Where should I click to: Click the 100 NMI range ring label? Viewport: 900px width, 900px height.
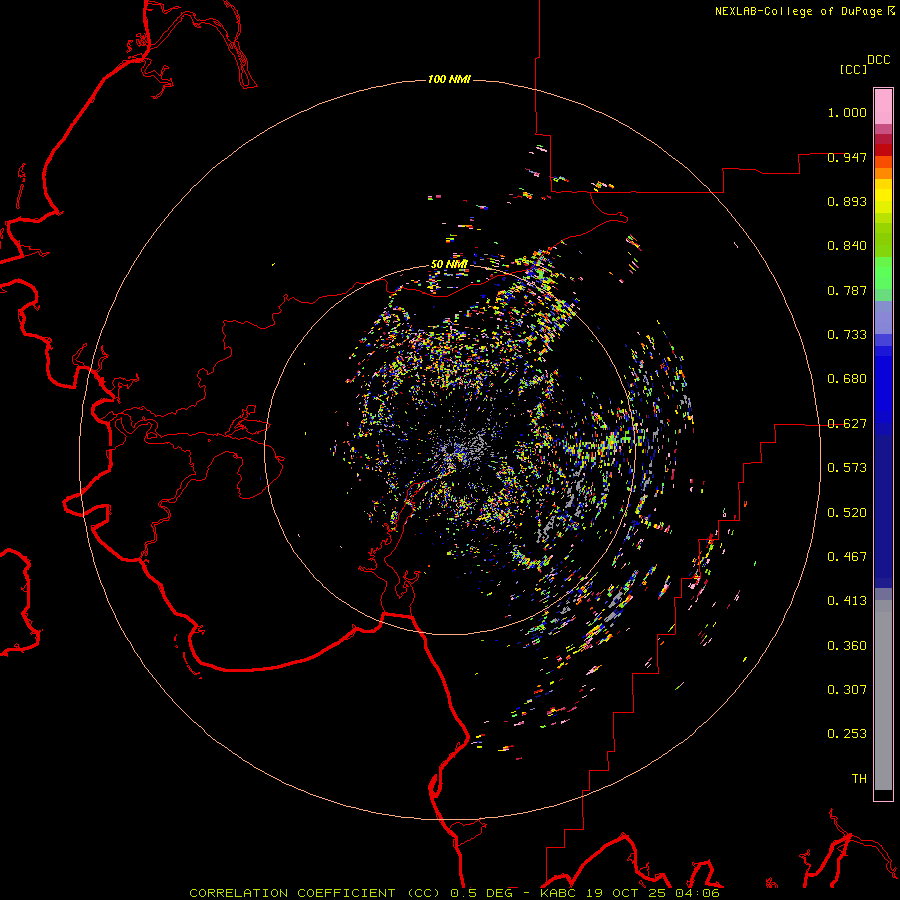point(449,79)
